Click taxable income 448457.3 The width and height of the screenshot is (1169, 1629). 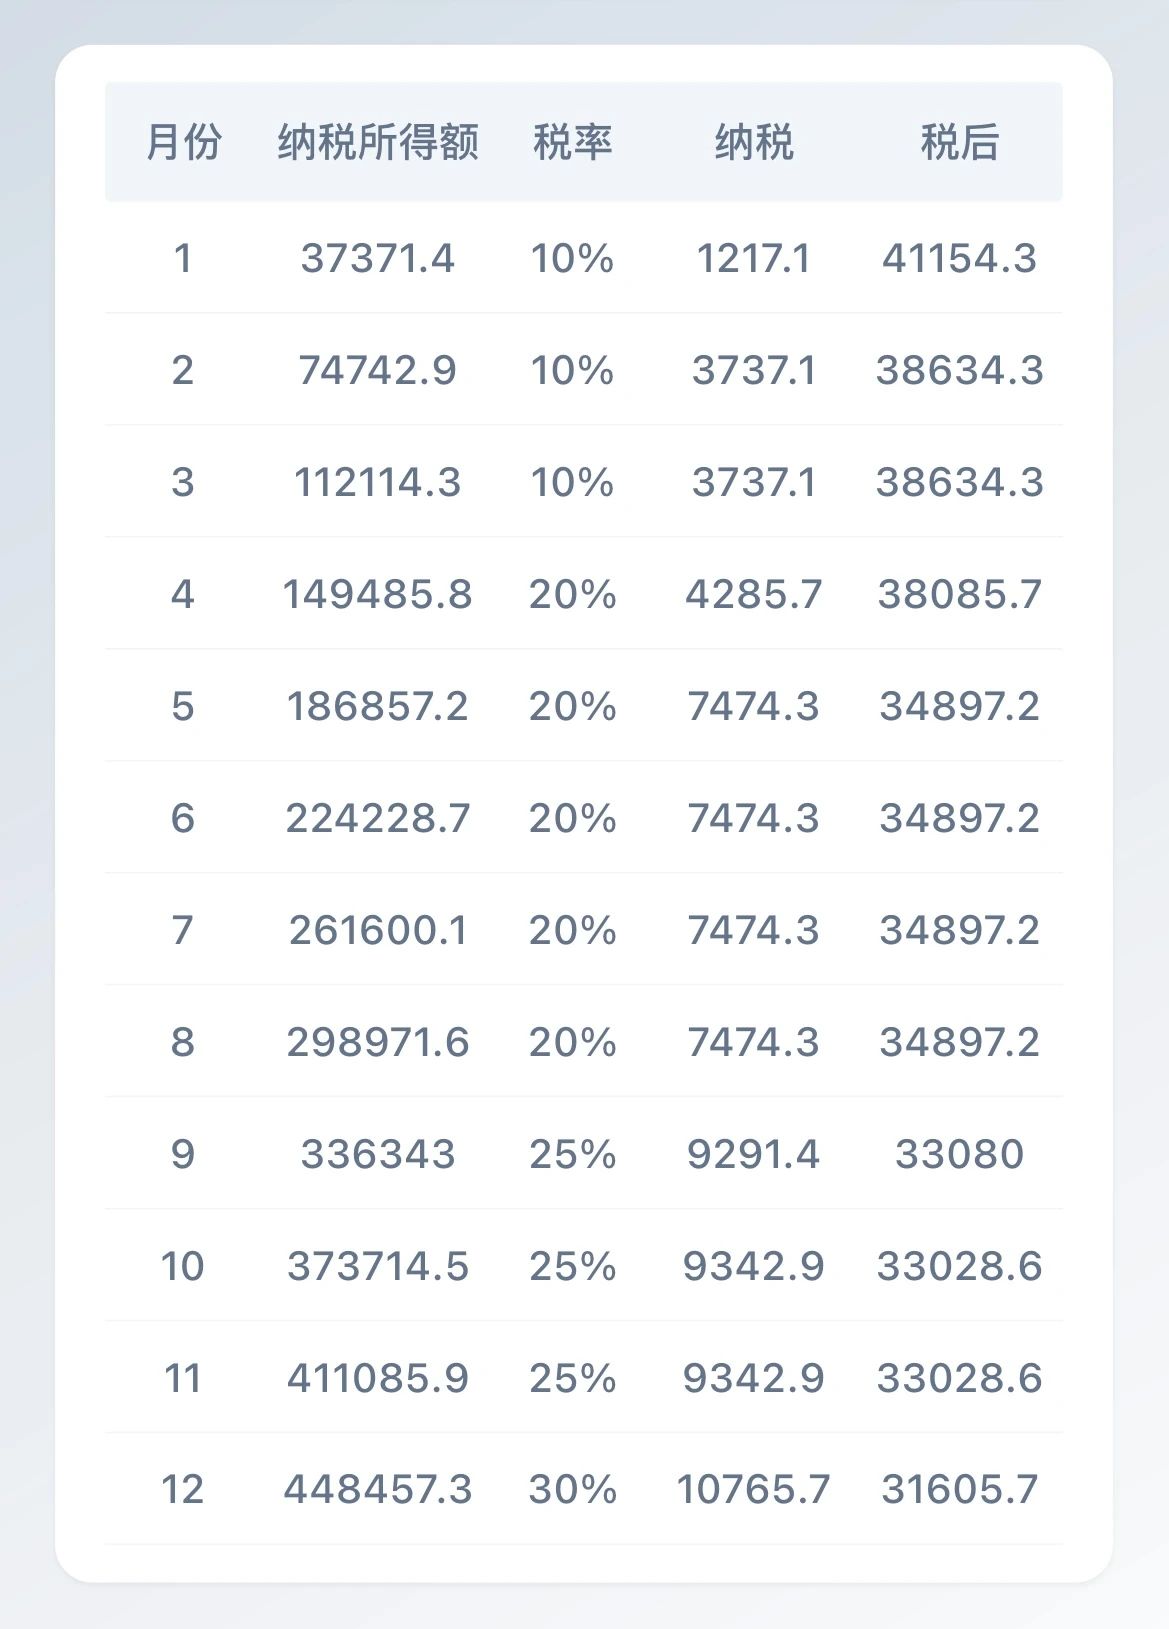point(378,1490)
